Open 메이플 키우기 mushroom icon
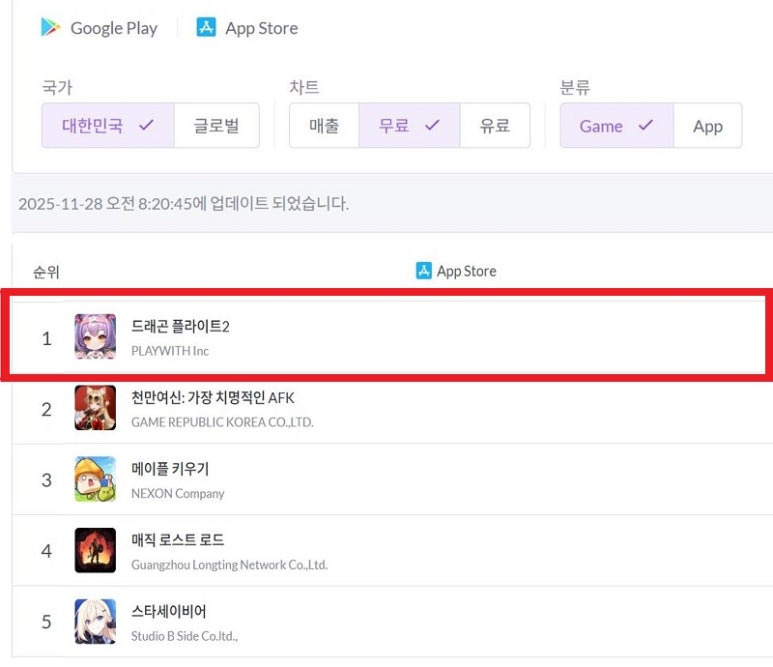 click(x=95, y=479)
